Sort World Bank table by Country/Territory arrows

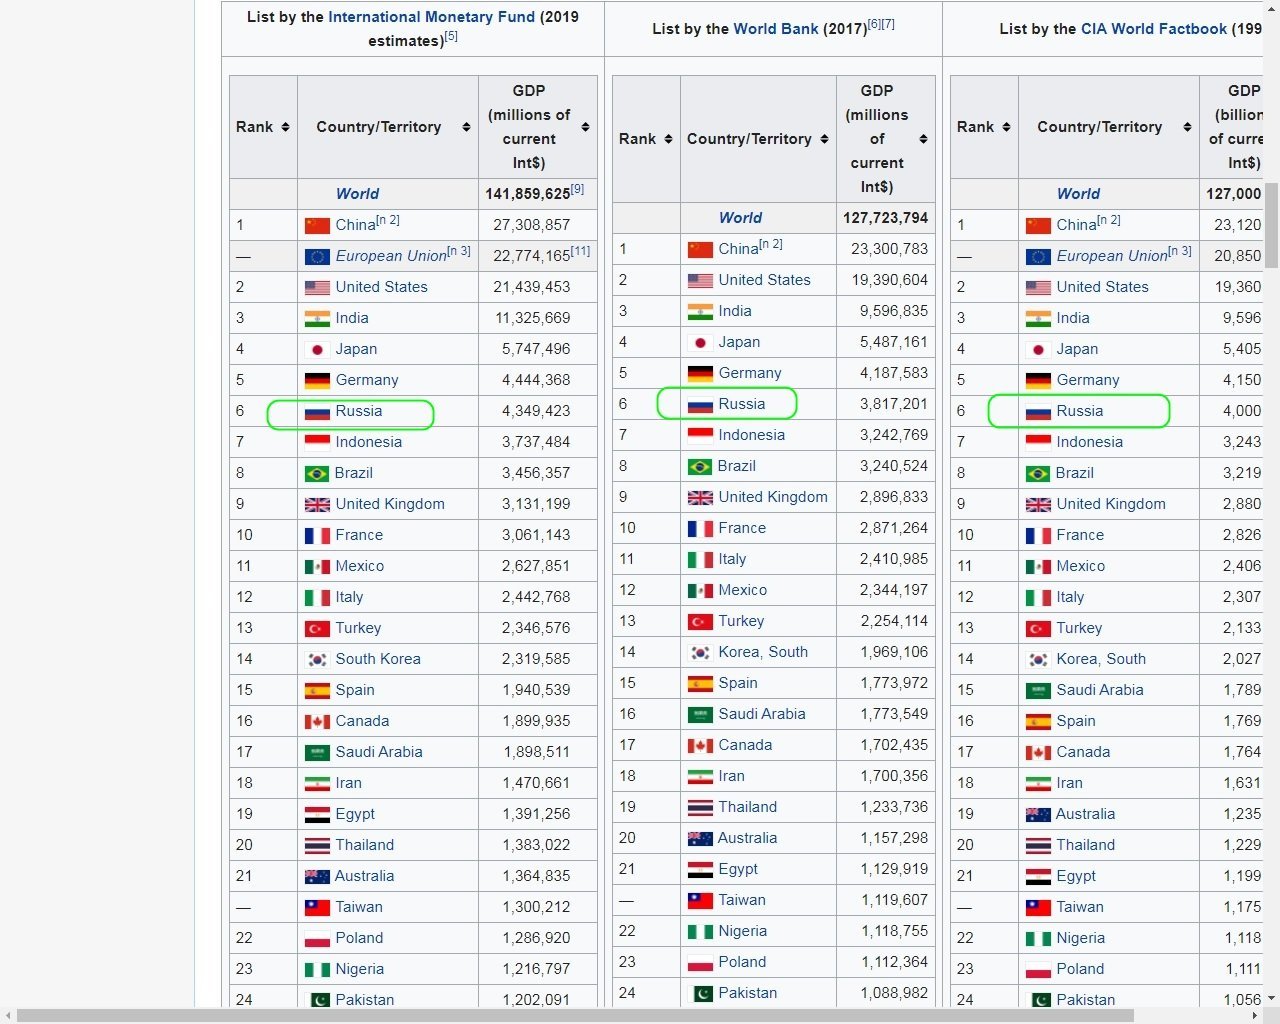[x=824, y=139]
